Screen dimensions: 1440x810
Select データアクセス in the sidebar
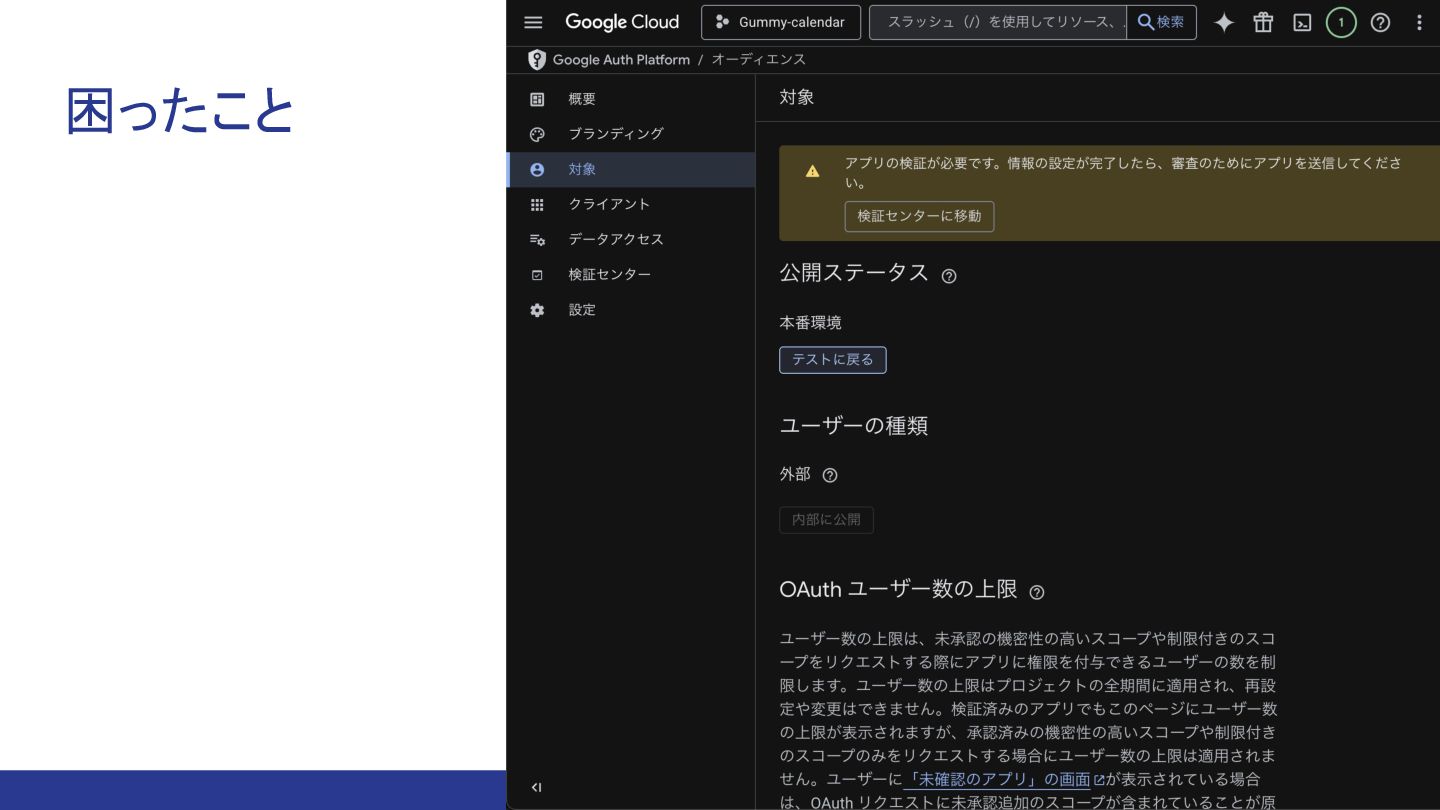[631, 239]
